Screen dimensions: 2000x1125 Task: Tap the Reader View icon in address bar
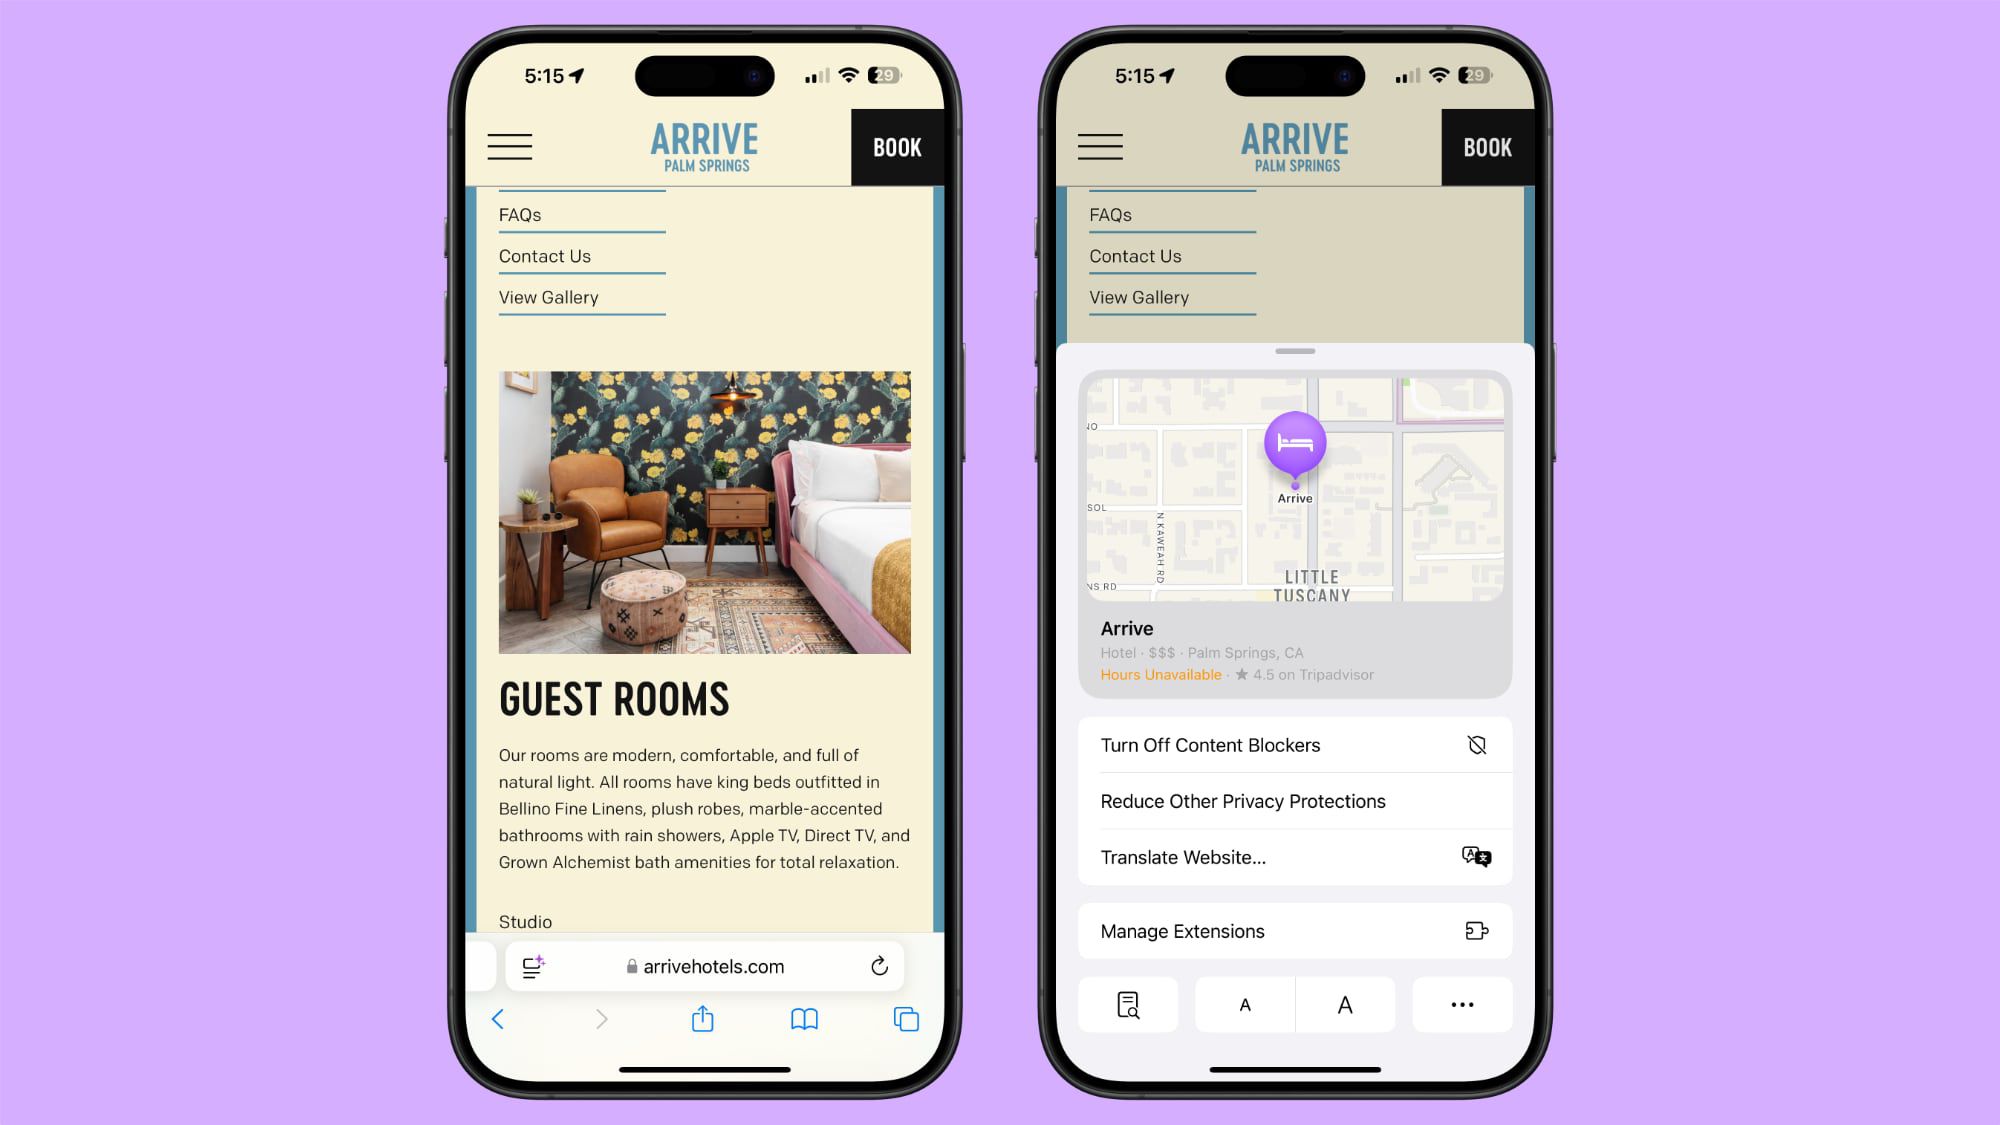pyautogui.click(x=534, y=966)
